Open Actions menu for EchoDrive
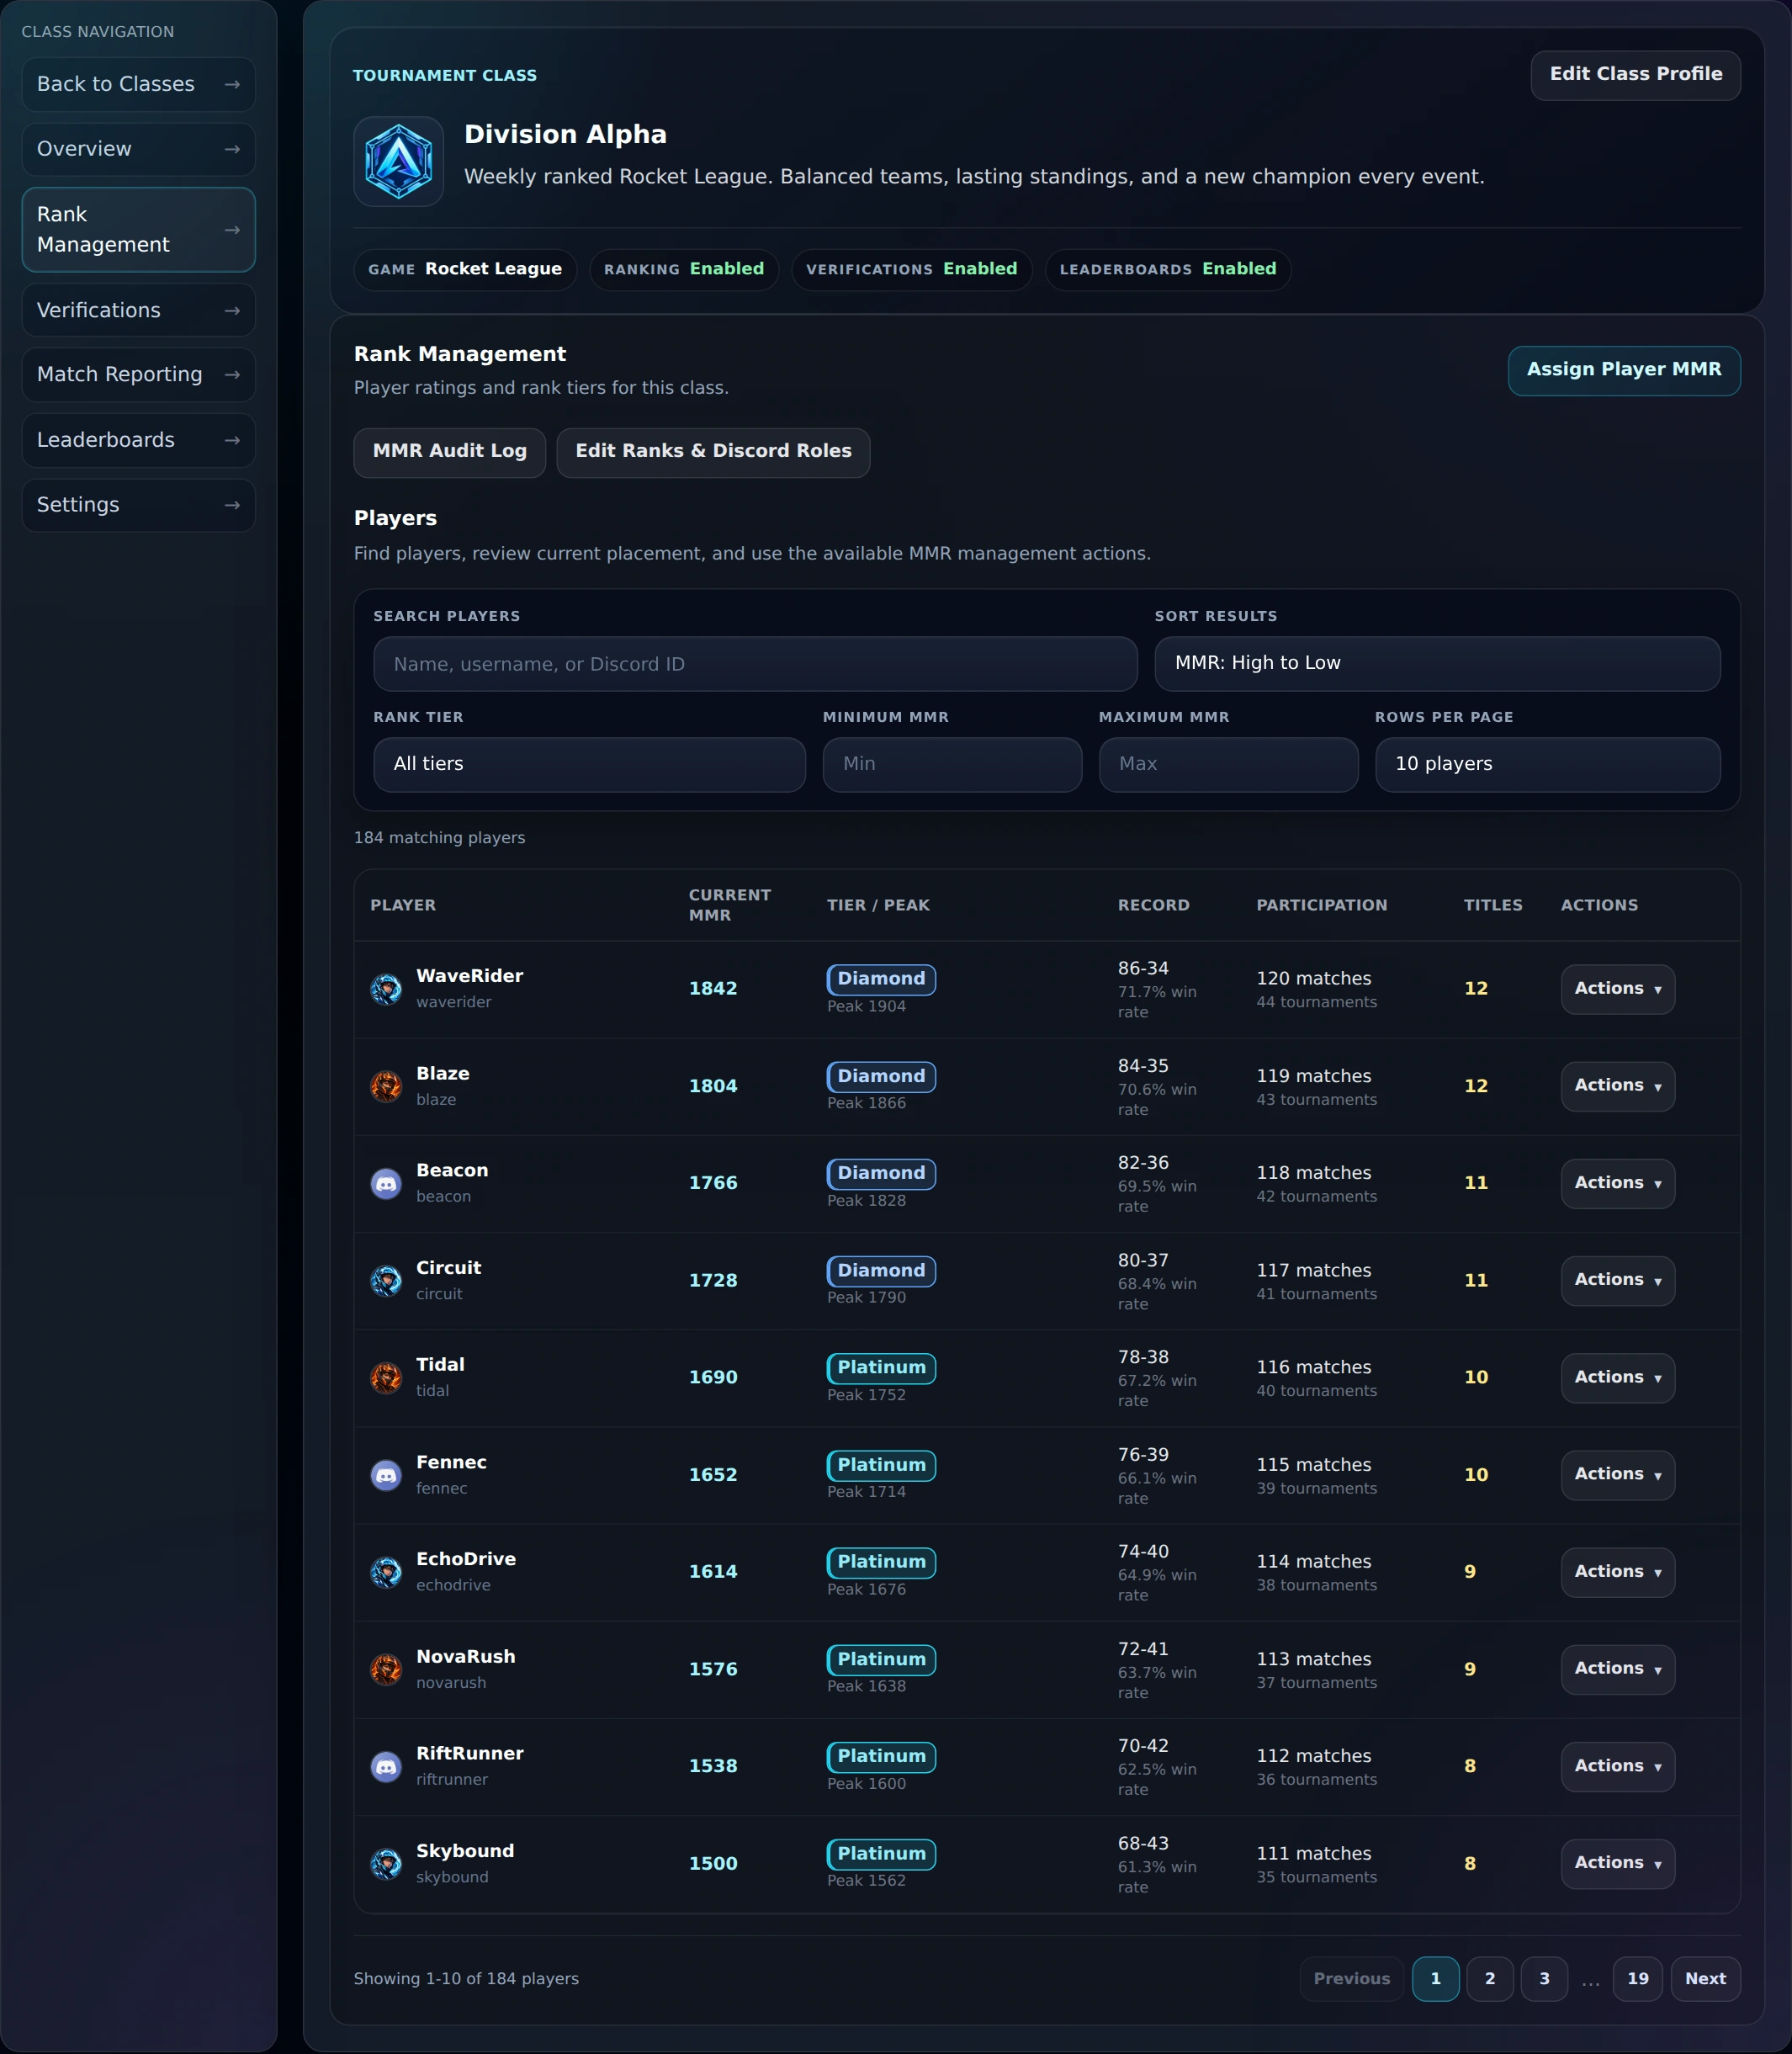The width and height of the screenshot is (1792, 2054). [x=1617, y=1572]
